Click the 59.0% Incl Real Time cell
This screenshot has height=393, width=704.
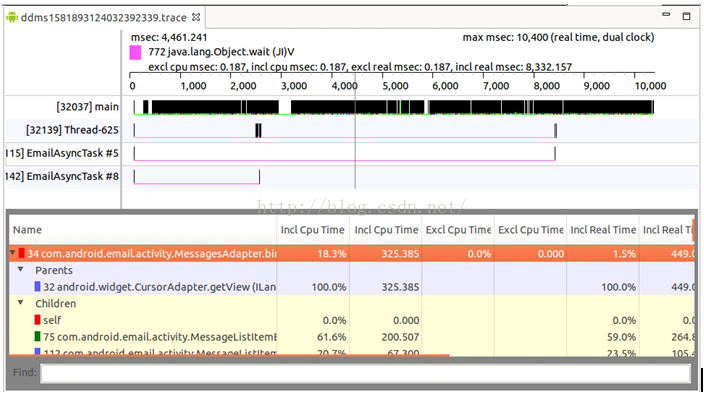pyautogui.click(x=621, y=337)
